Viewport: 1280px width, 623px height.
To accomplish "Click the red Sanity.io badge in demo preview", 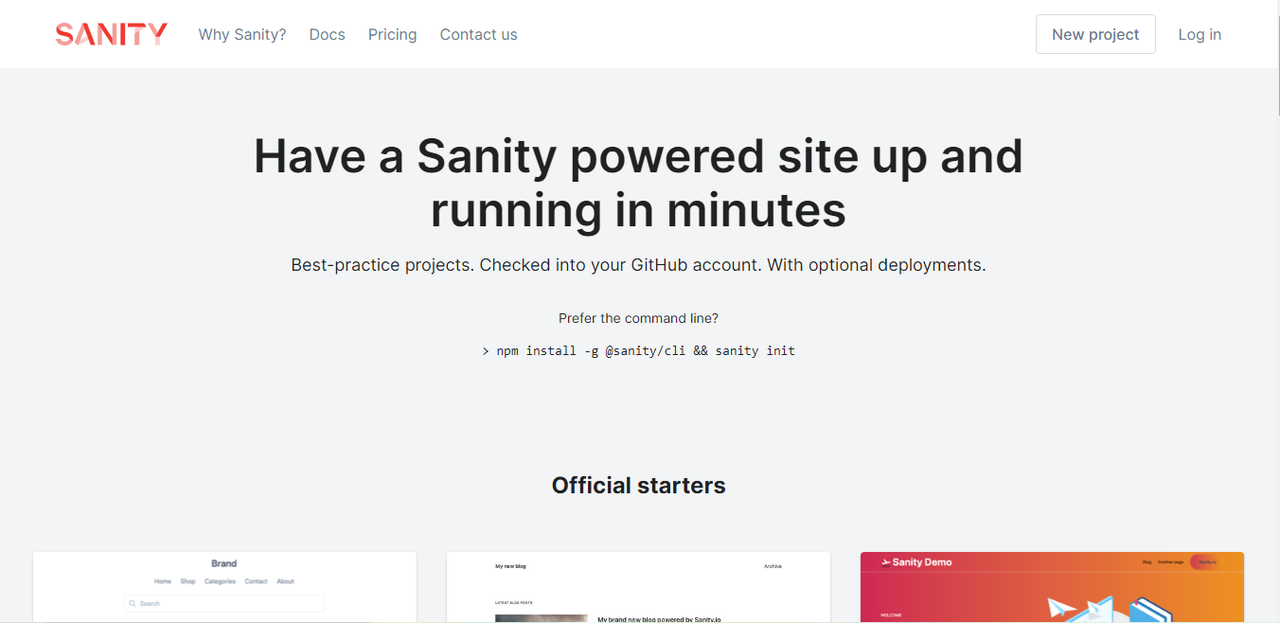I will (x=1208, y=563).
